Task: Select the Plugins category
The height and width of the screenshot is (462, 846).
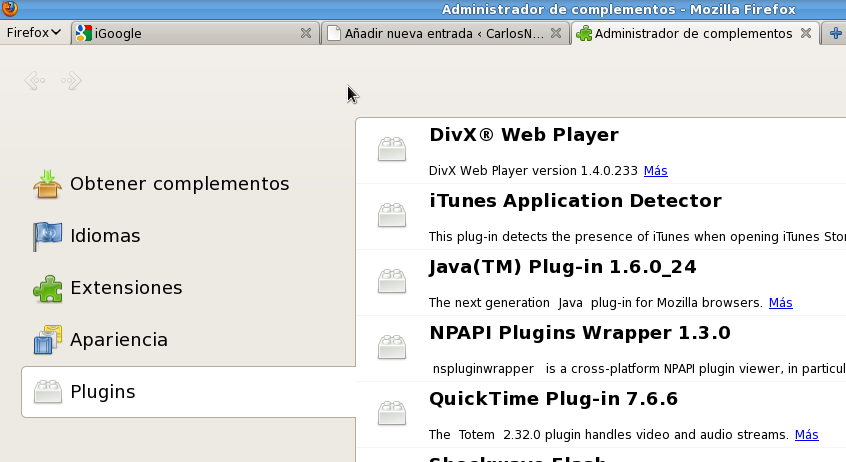Action: click(x=188, y=392)
